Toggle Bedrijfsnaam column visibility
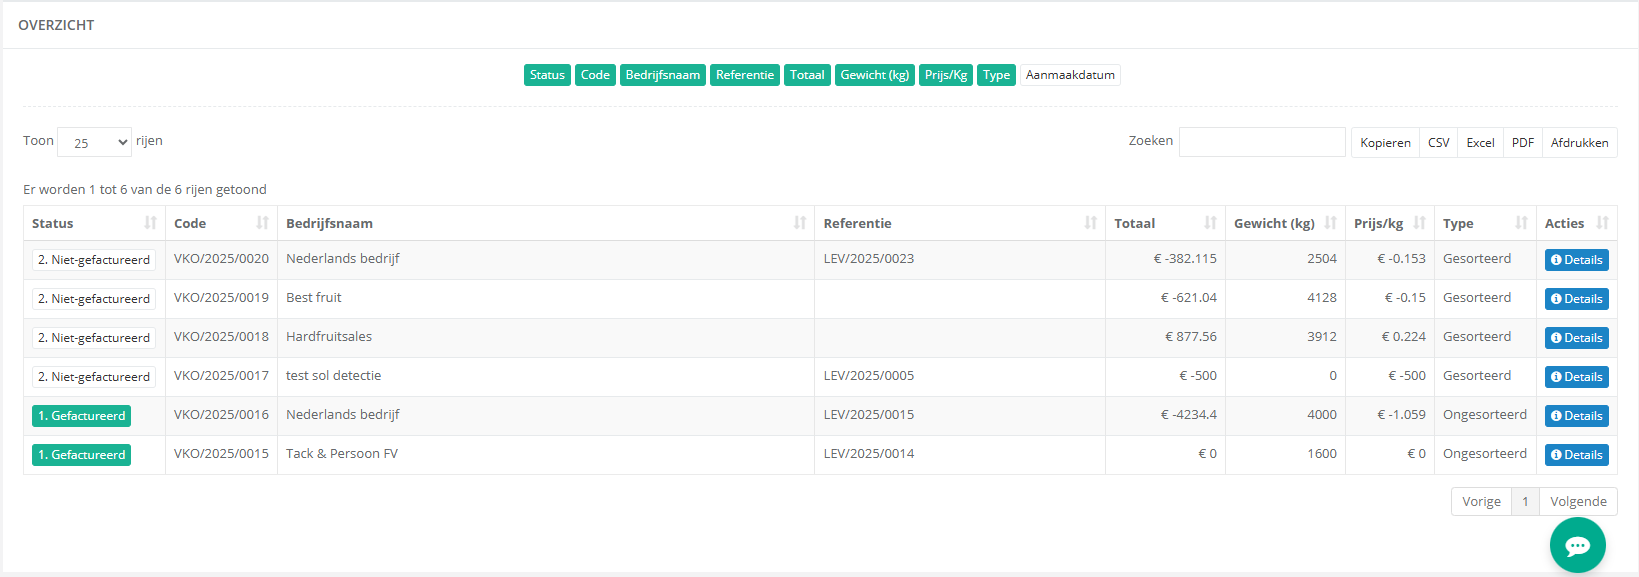The width and height of the screenshot is (1639, 577). coord(663,75)
